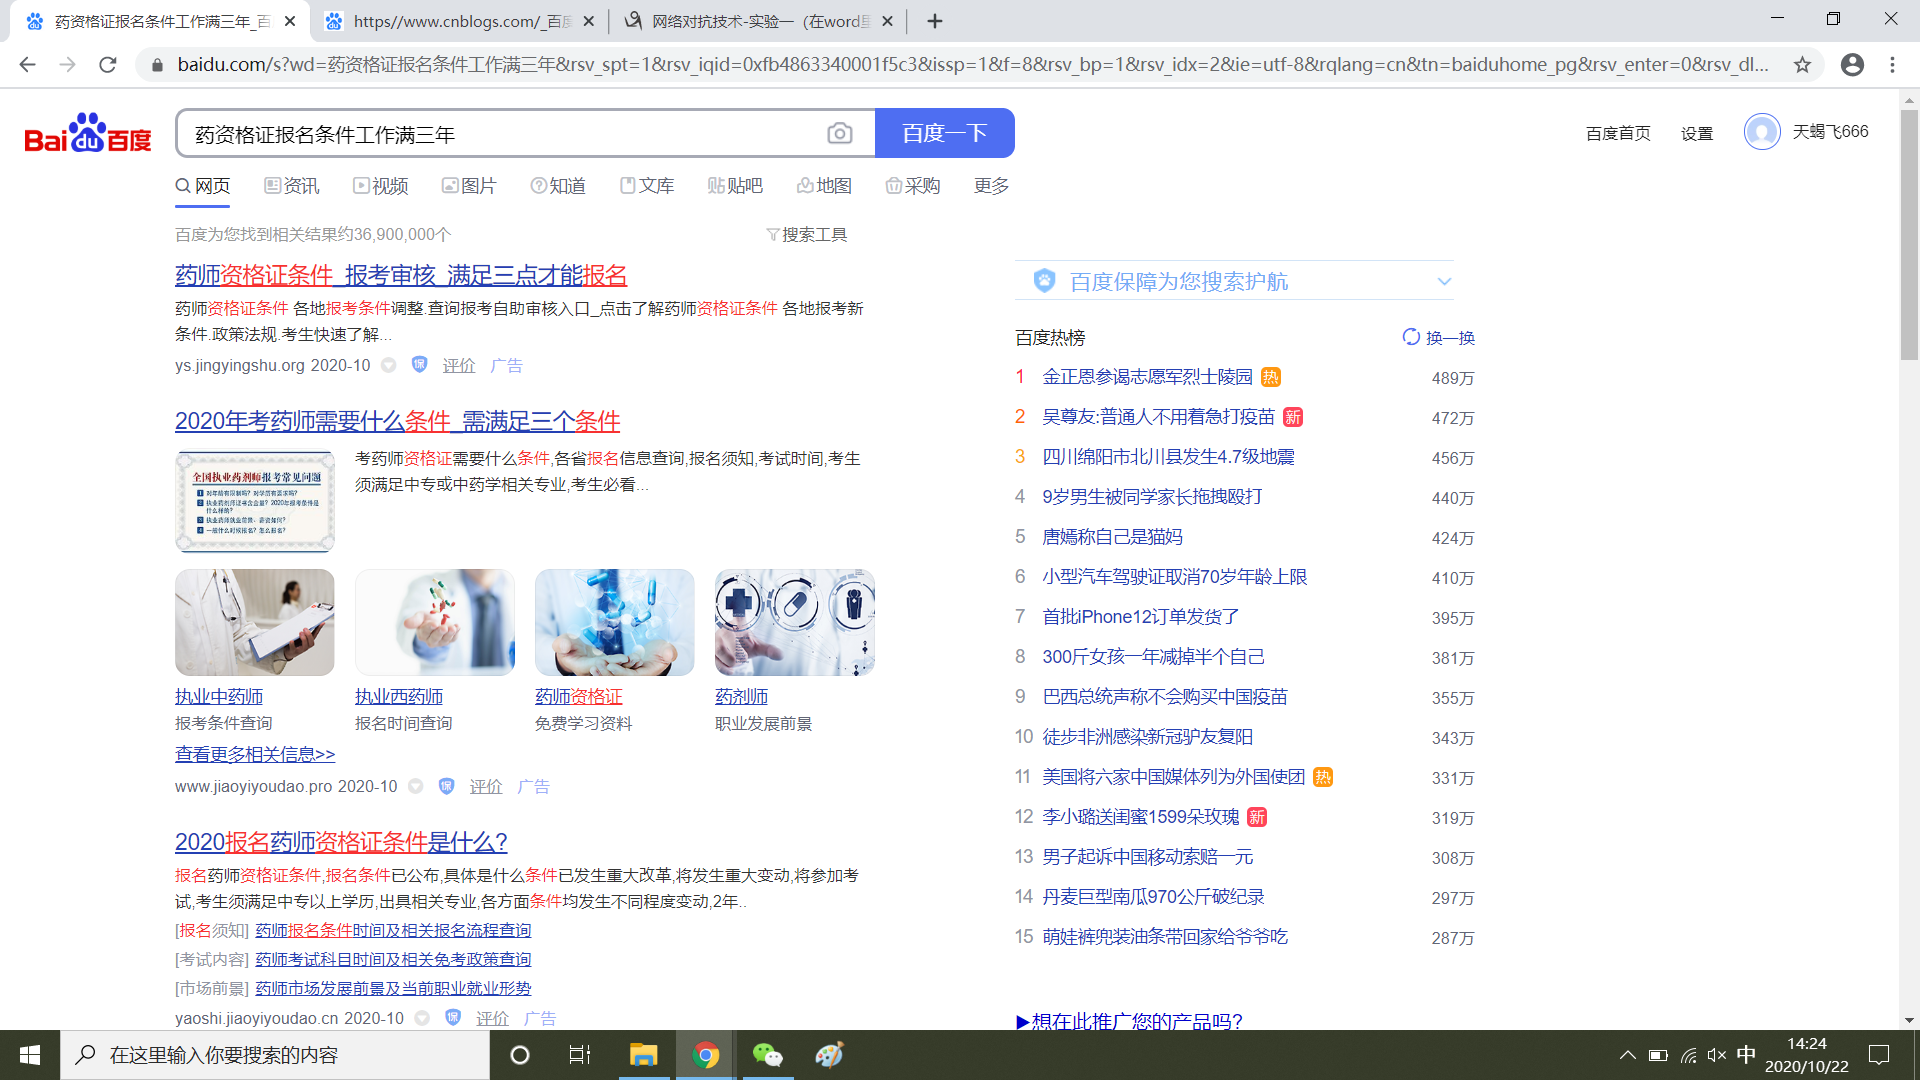The image size is (1920, 1080).
Task: Refresh hot list with 换一换
Action: click(1439, 338)
